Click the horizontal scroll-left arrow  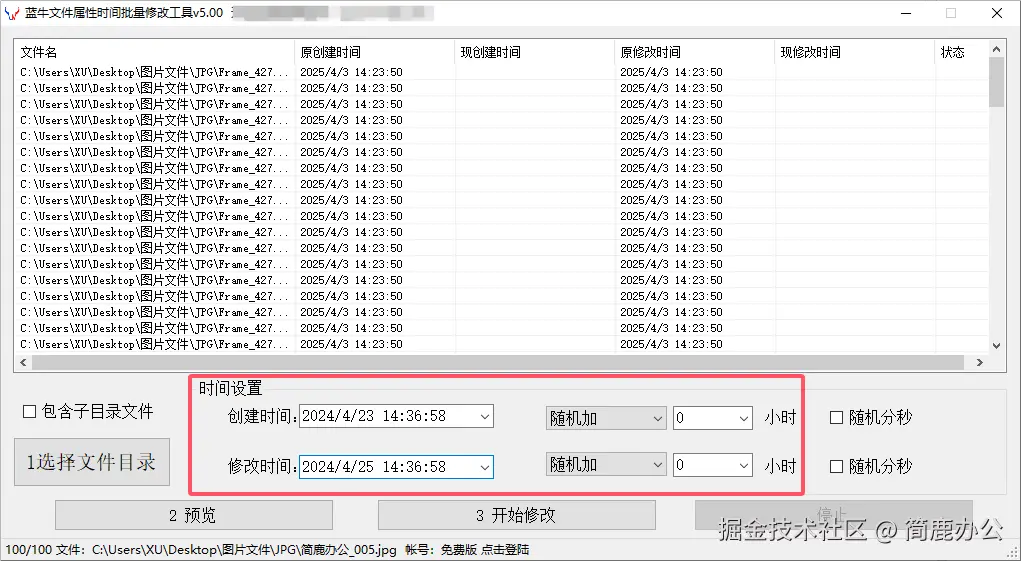[x=23, y=363]
